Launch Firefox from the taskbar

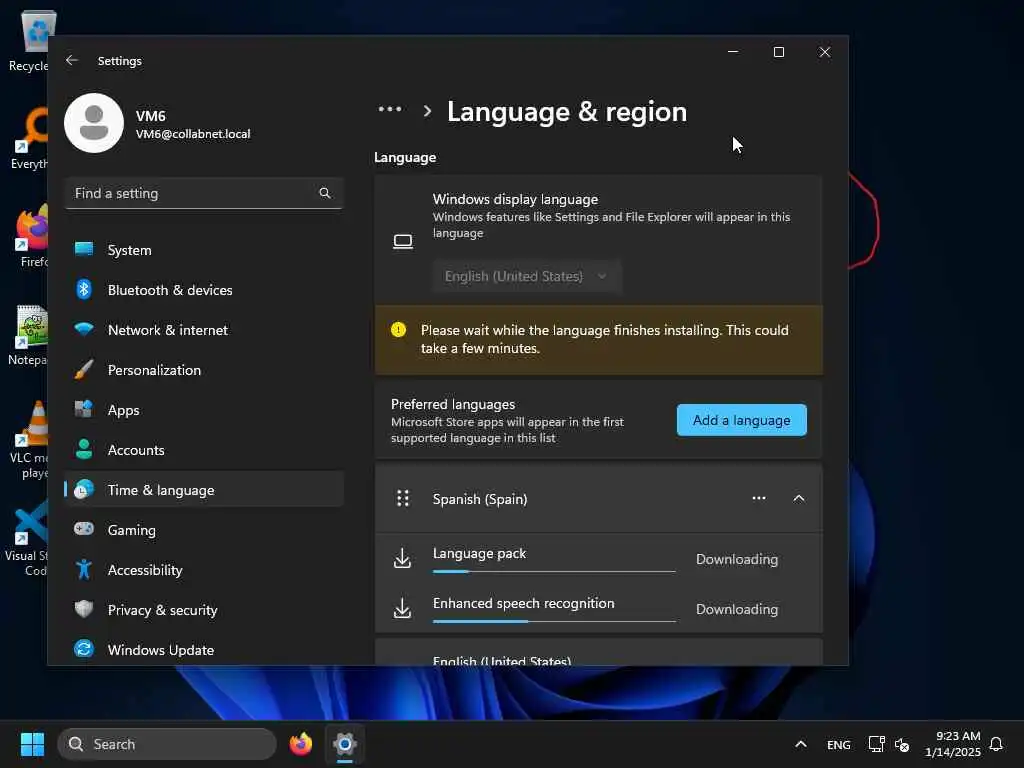[x=301, y=744]
